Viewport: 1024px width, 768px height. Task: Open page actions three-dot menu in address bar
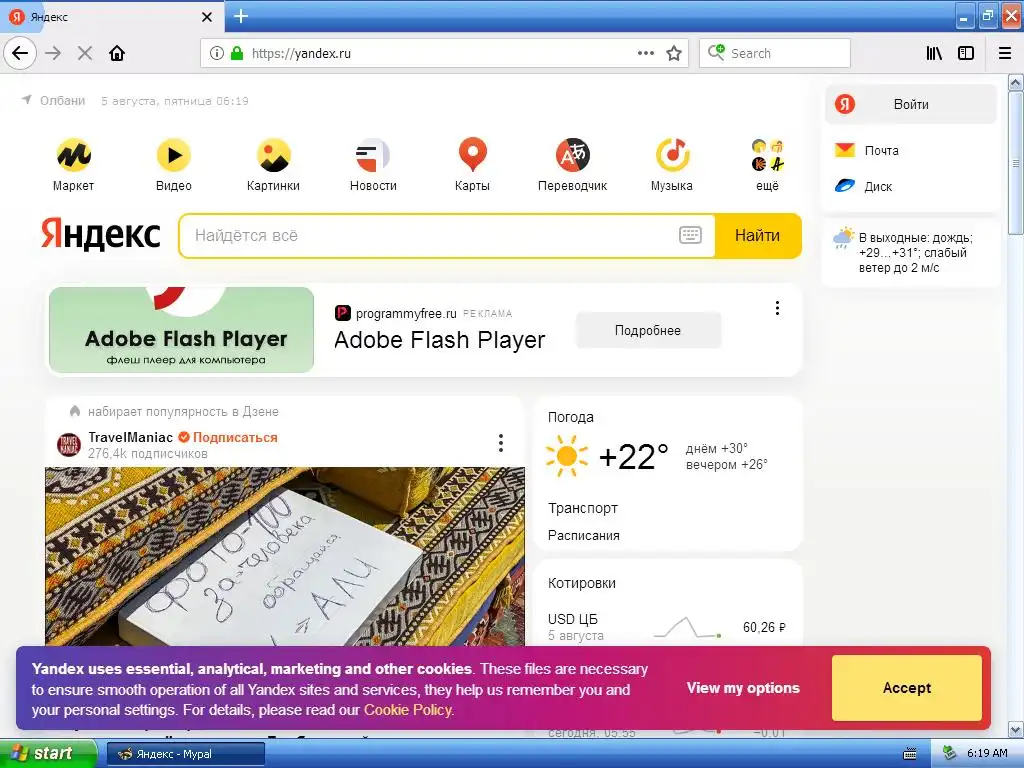(x=646, y=53)
